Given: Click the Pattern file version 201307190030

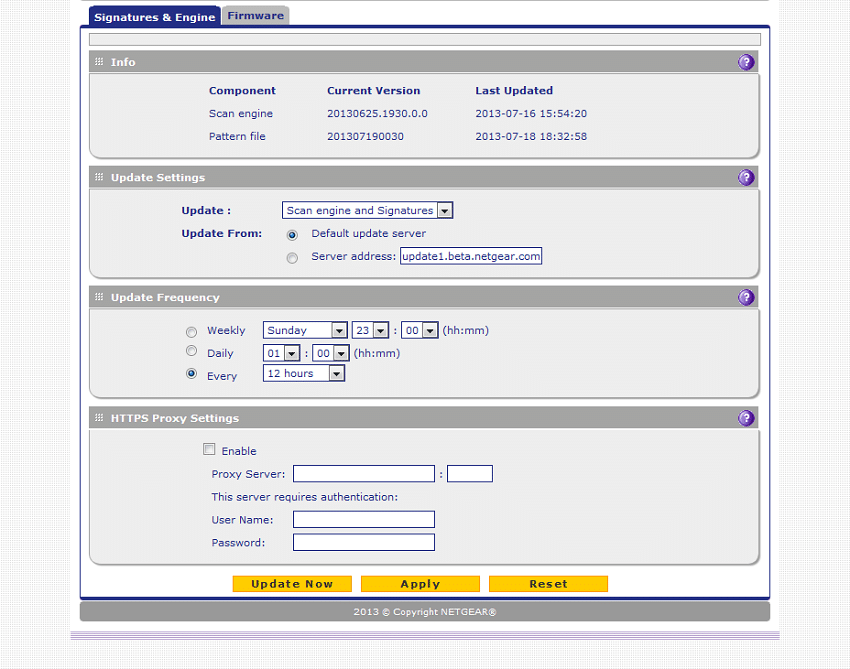Looking at the screenshot, I should [x=365, y=136].
